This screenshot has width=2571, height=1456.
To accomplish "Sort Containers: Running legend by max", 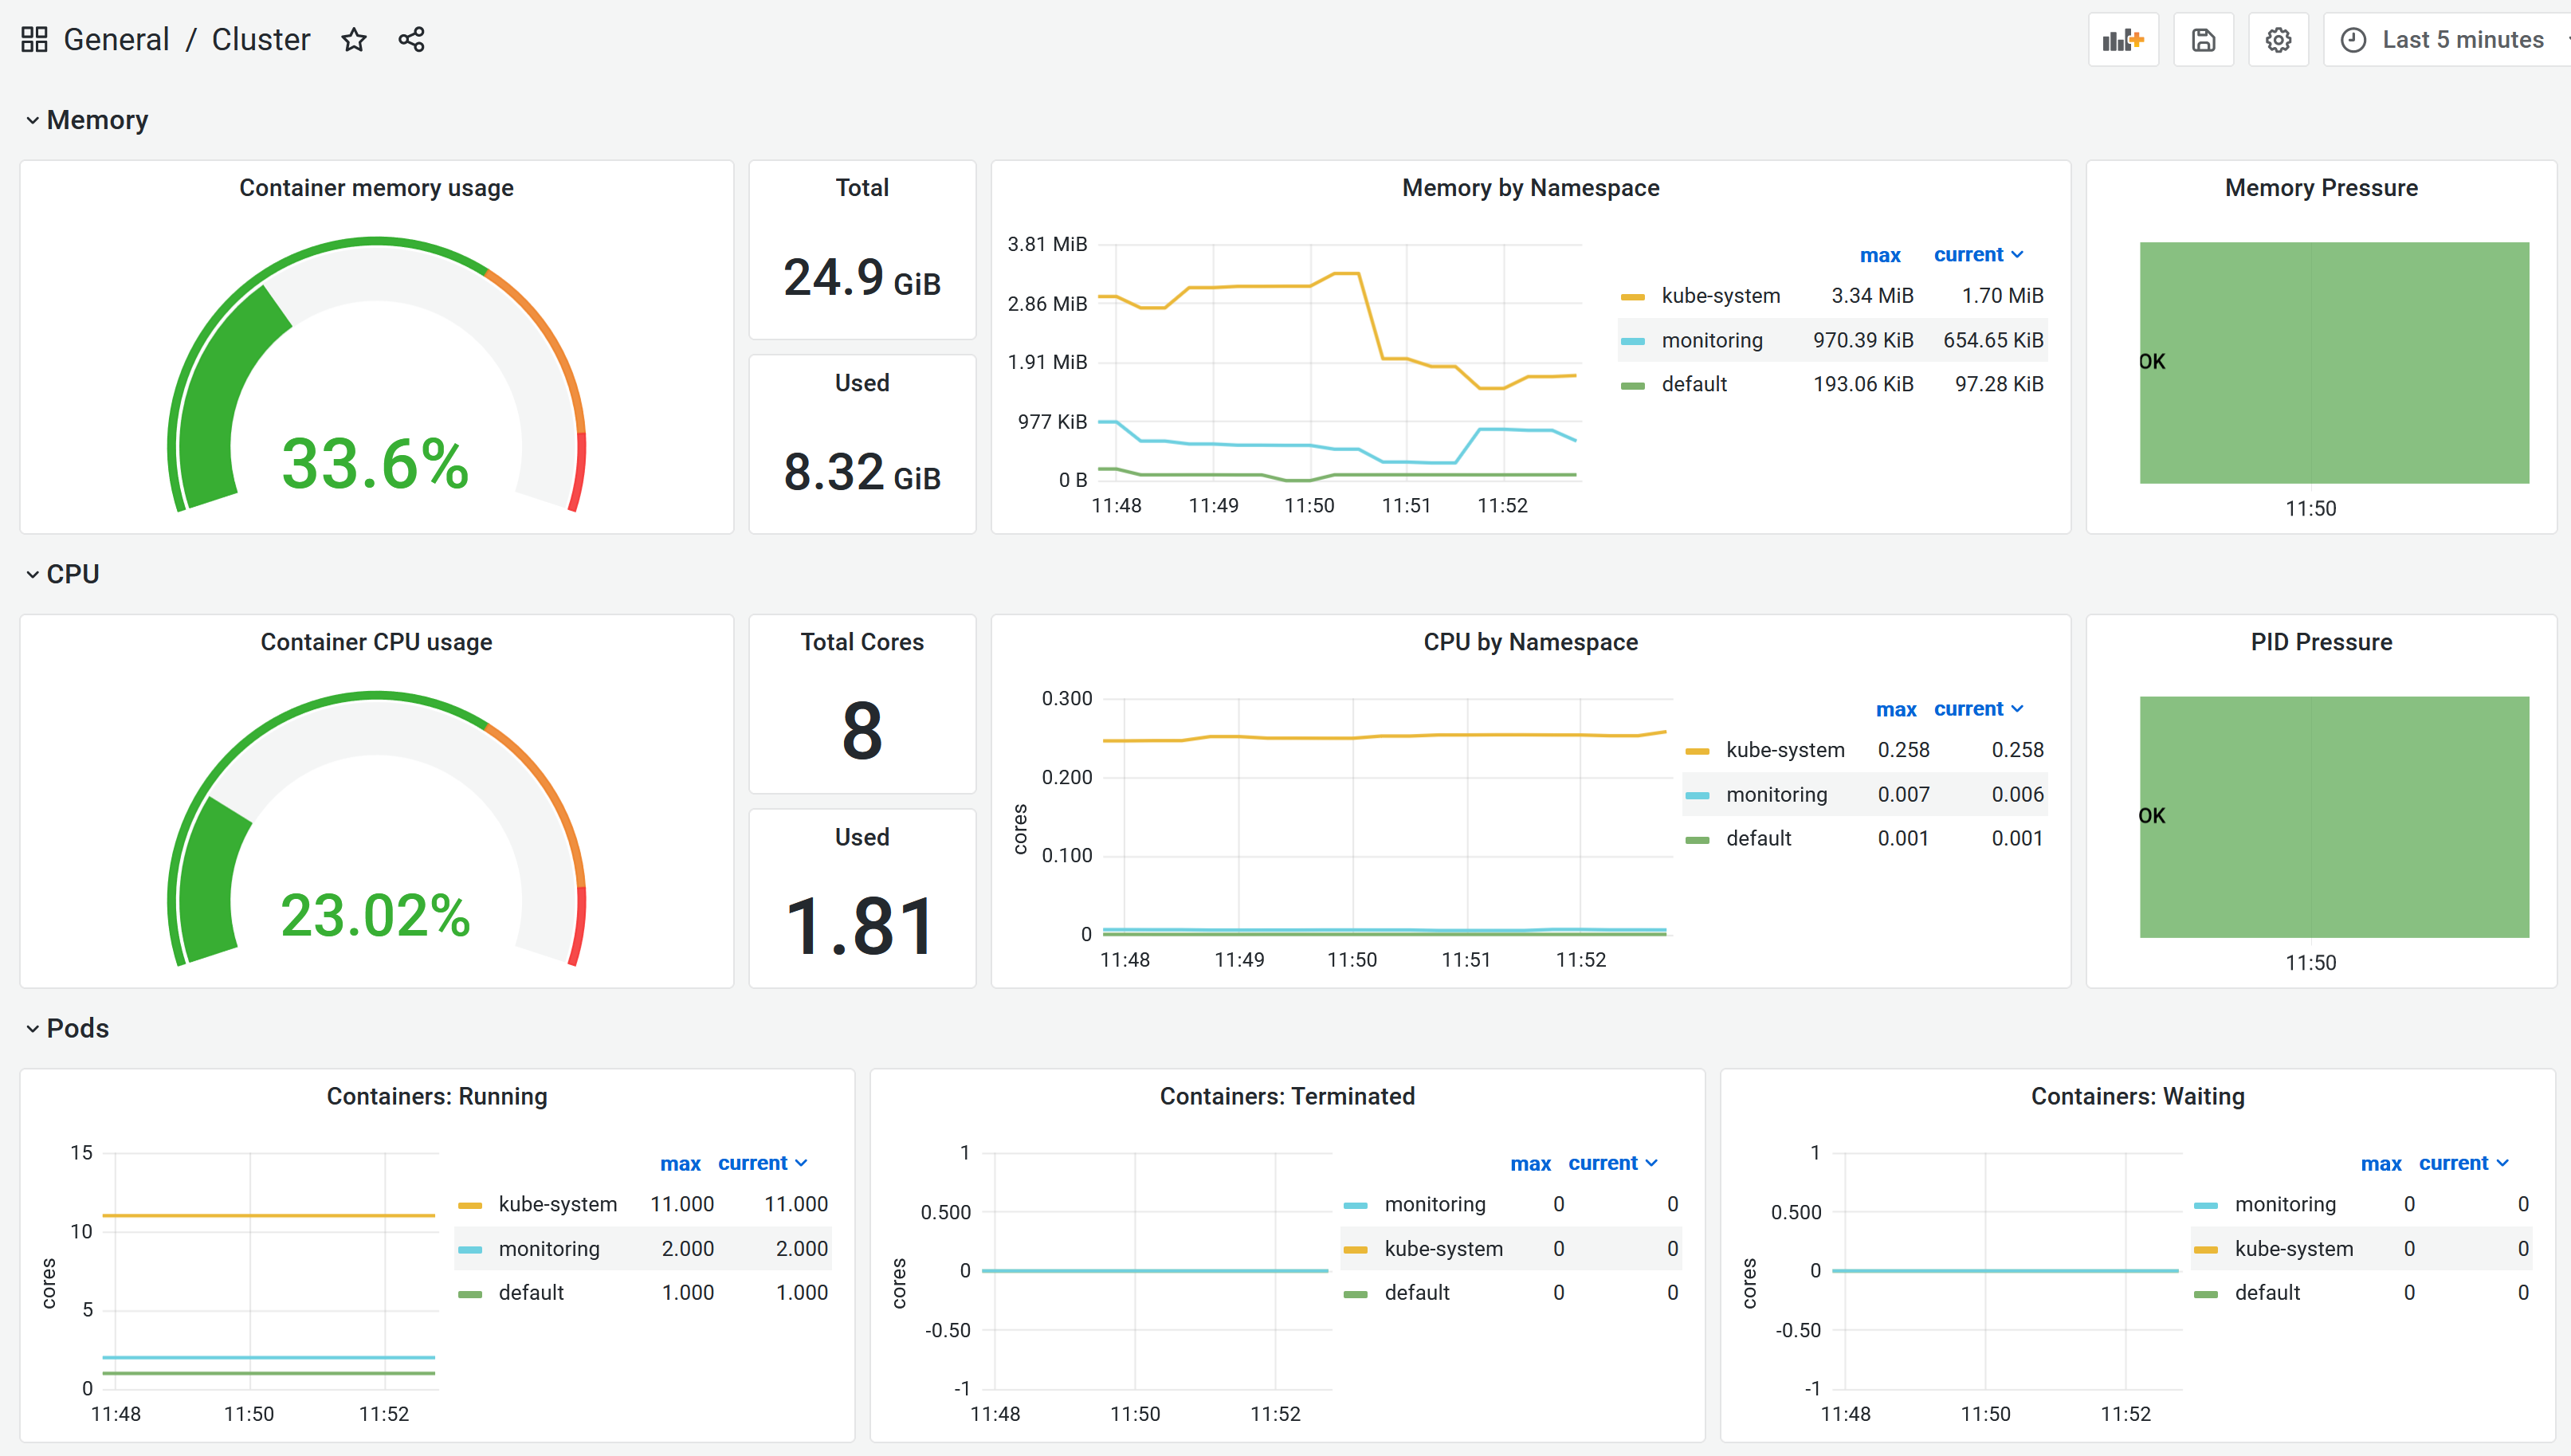I will coord(680,1163).
